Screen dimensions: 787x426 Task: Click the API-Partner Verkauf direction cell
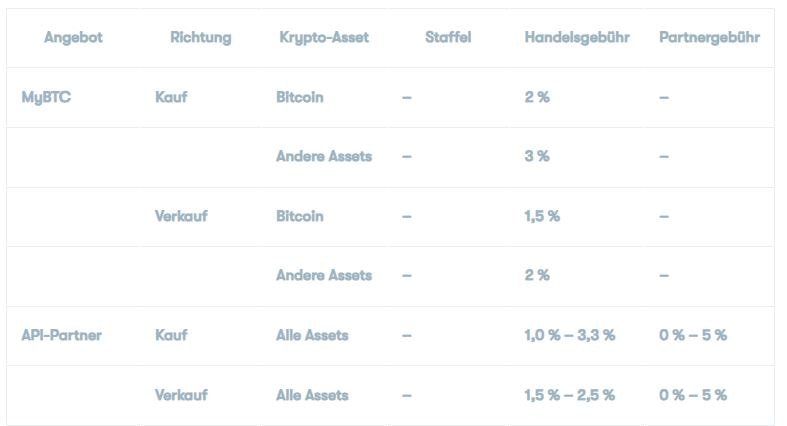[x=181, y=395]
